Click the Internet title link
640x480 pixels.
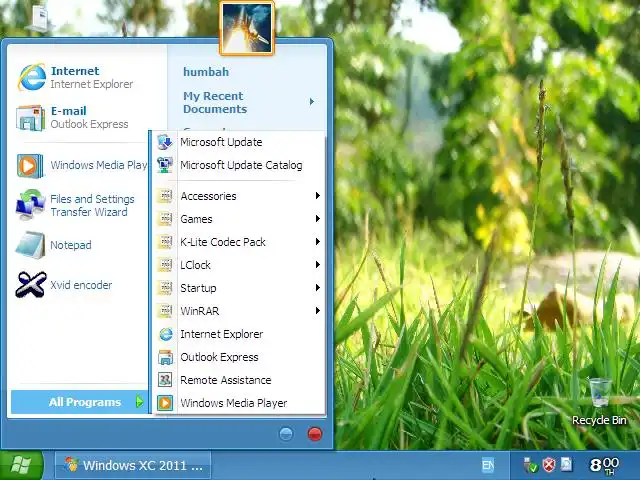(75, 71)
